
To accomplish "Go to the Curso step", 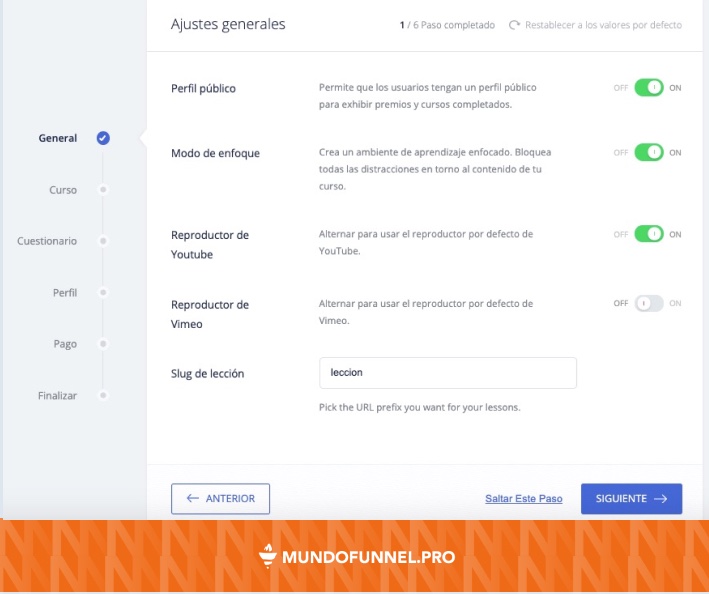I will tap(63, 190).
